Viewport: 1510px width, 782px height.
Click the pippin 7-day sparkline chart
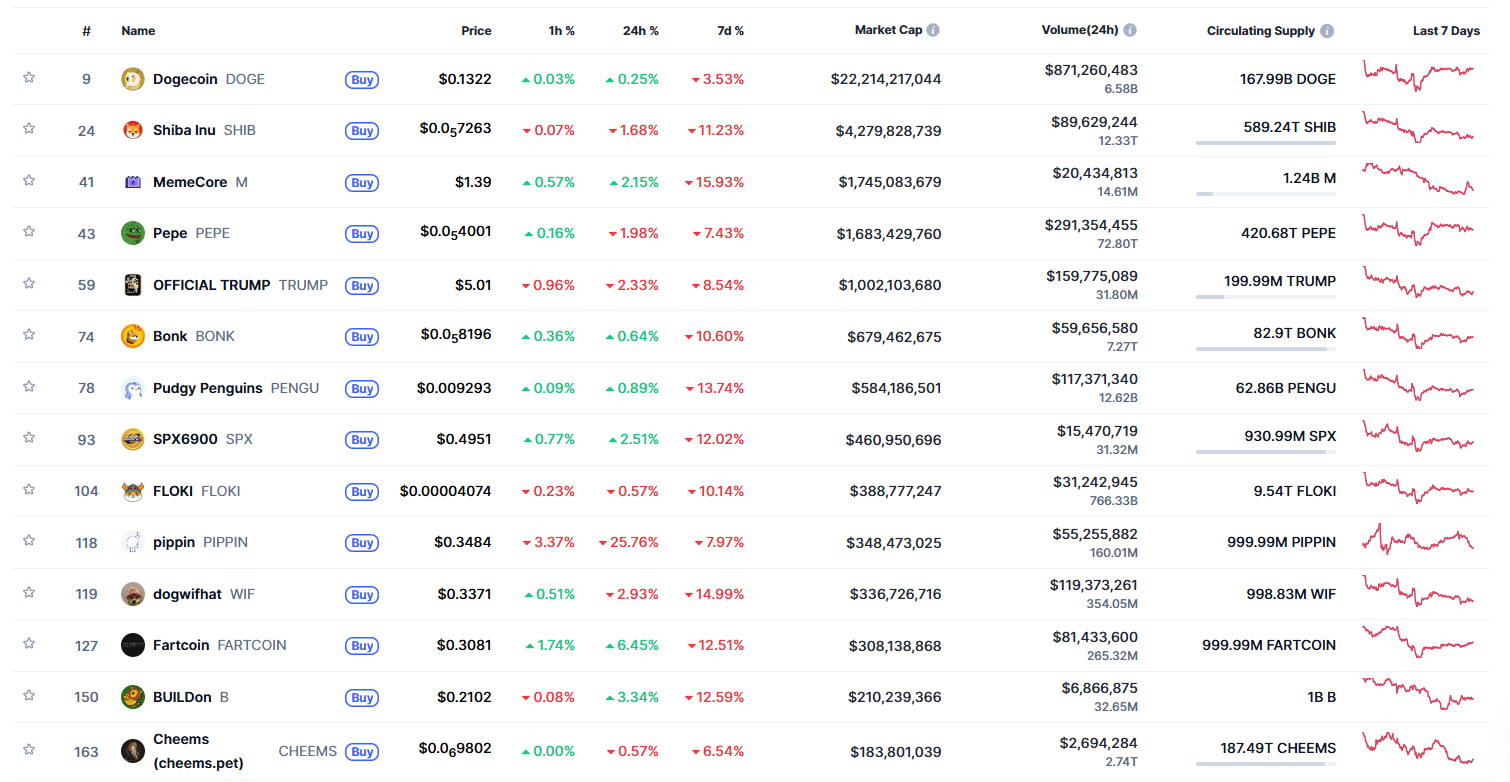(x=1419, y=542)
